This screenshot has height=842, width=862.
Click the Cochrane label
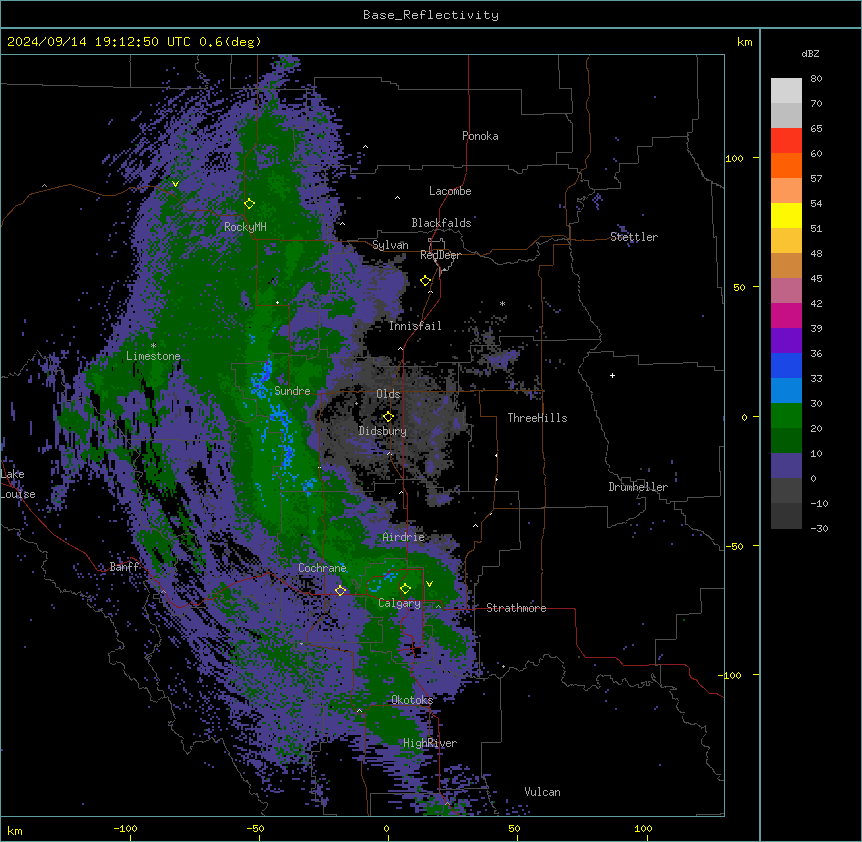322,568
